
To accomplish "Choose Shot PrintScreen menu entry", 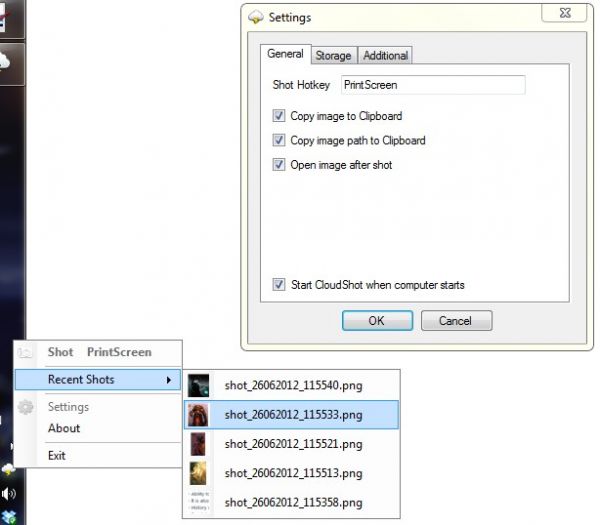I will tap(98, 352).
